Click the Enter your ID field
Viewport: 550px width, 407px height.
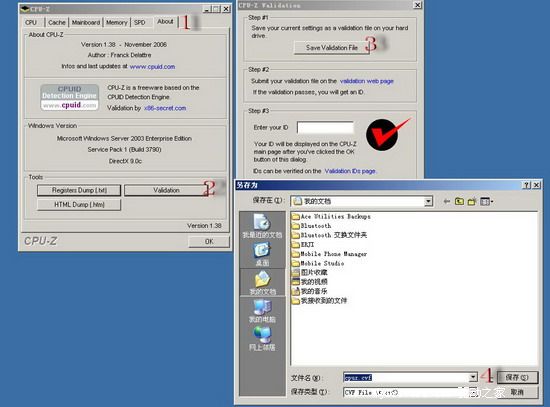pyautogui.click(x=325, y=127)
